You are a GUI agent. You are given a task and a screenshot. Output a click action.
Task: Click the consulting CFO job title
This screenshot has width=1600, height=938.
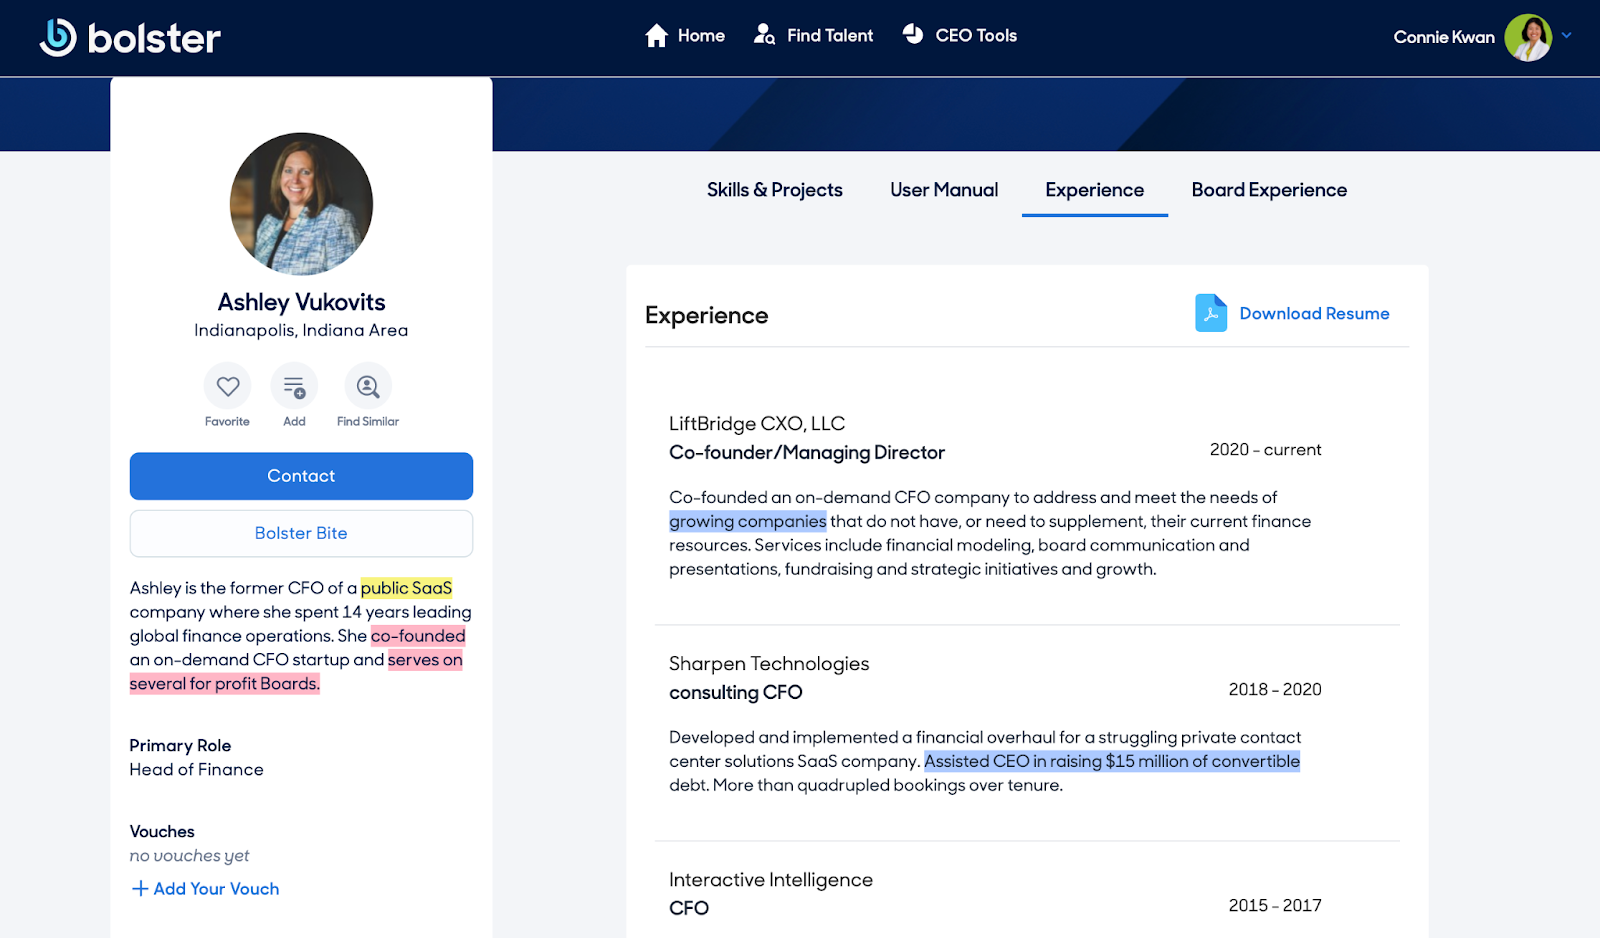point(736,693)
